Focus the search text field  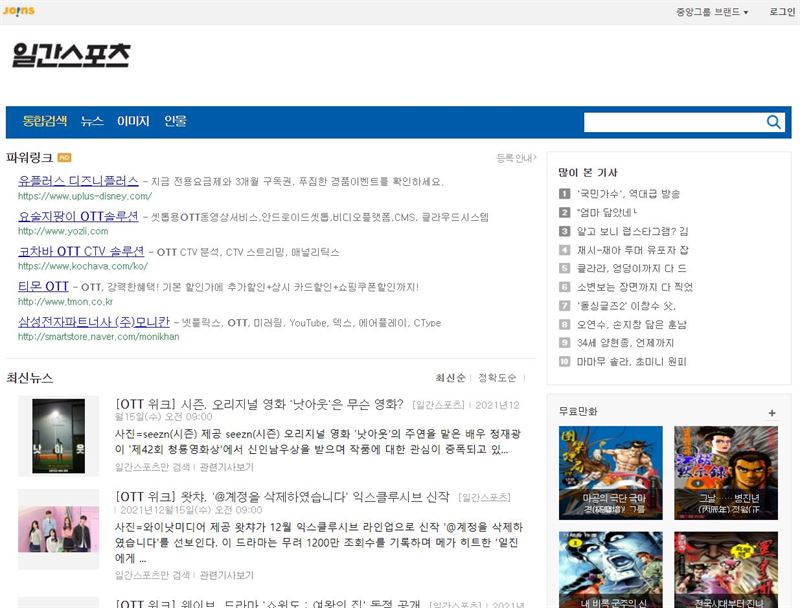tap(673, 122)
